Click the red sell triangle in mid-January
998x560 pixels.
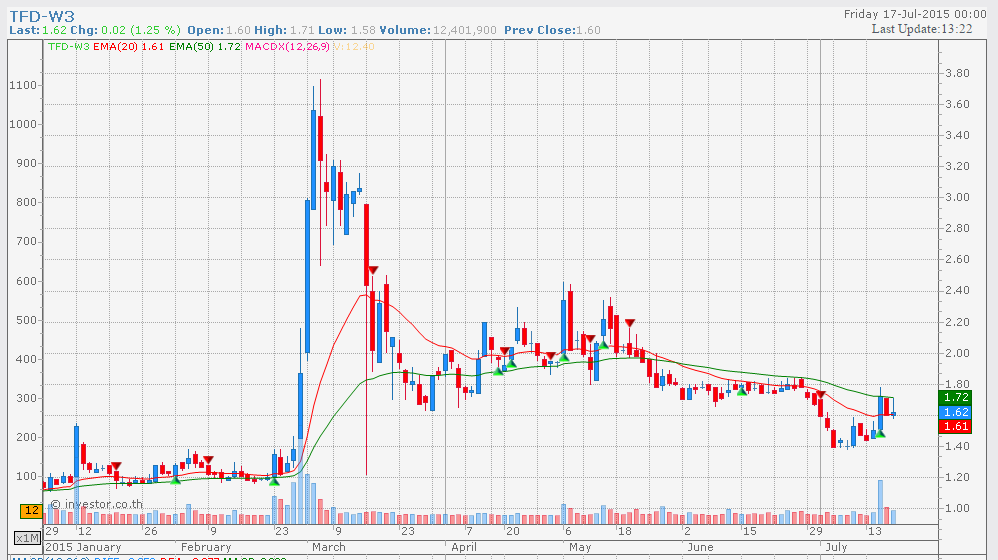coord(116,466)
